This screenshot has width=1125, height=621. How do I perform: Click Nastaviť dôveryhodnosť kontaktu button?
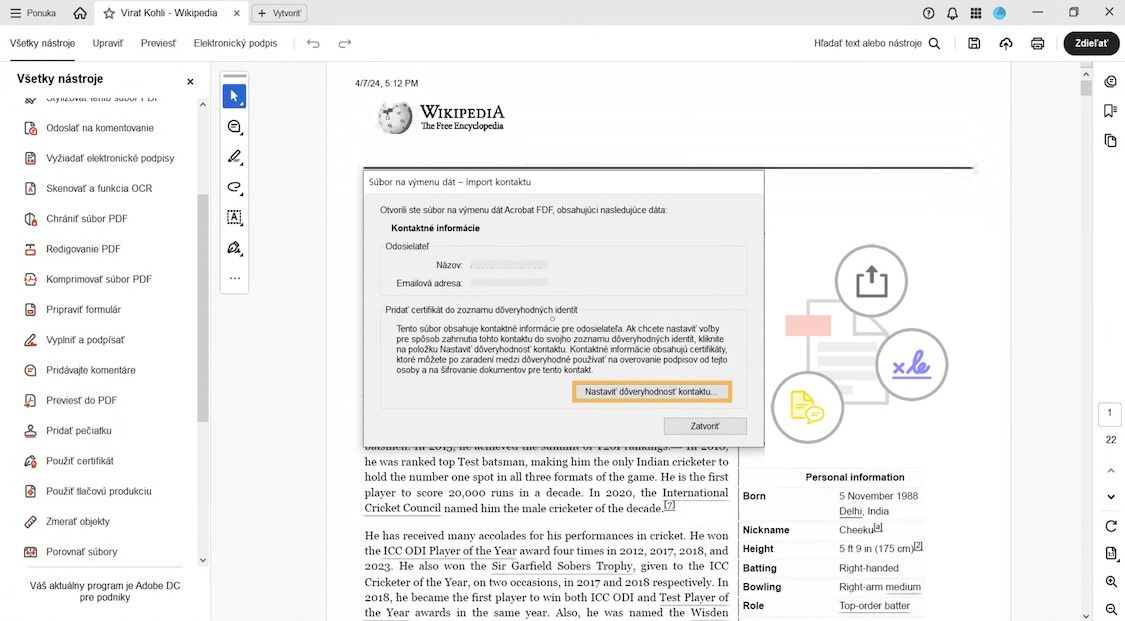[651, 392]
